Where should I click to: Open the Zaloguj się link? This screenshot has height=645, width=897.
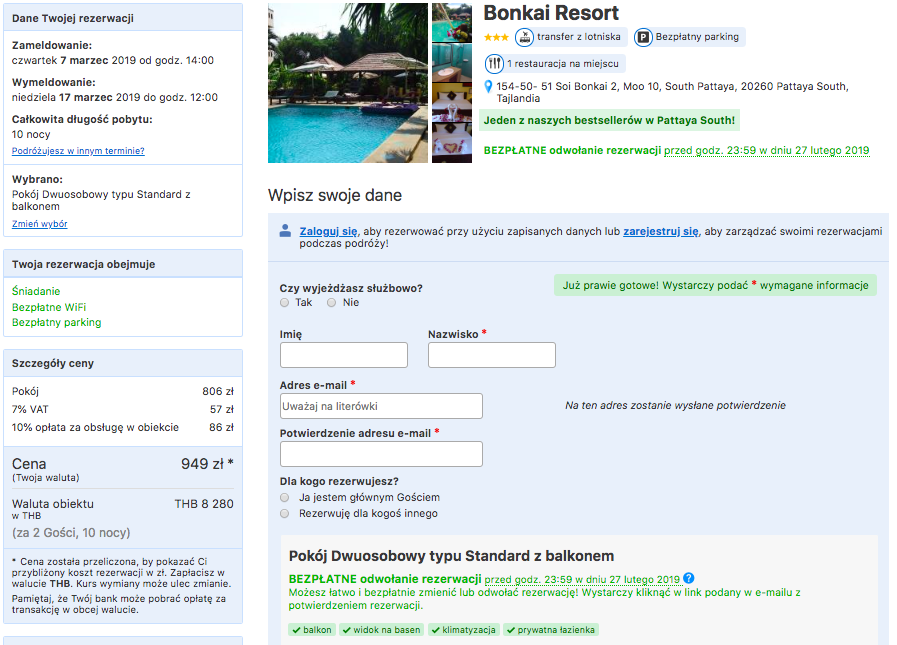click(328, 231)
